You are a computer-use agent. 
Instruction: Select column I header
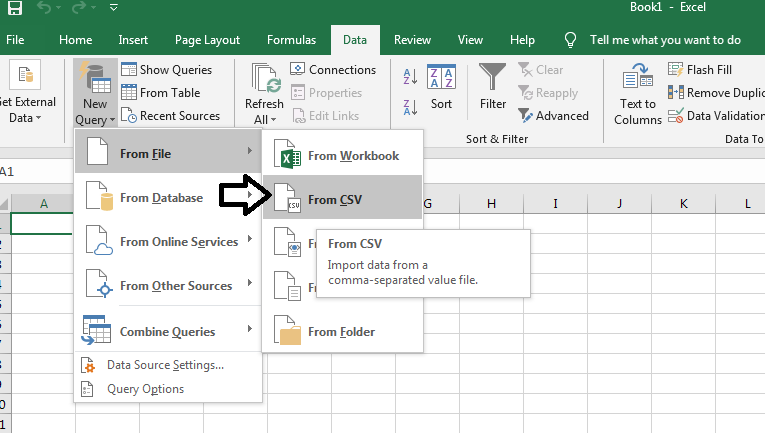(555, 203)
